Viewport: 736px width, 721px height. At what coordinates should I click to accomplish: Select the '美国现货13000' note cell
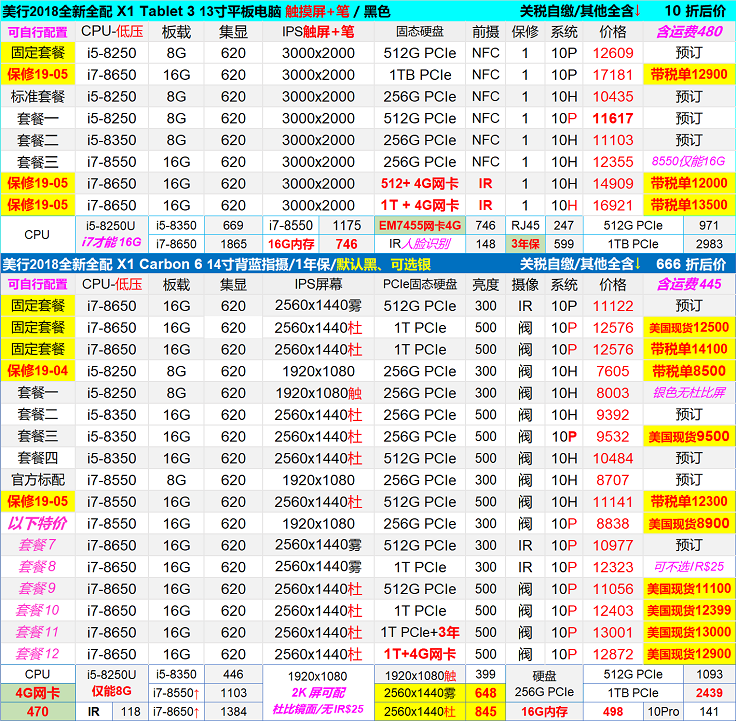(x=689, y=632)
